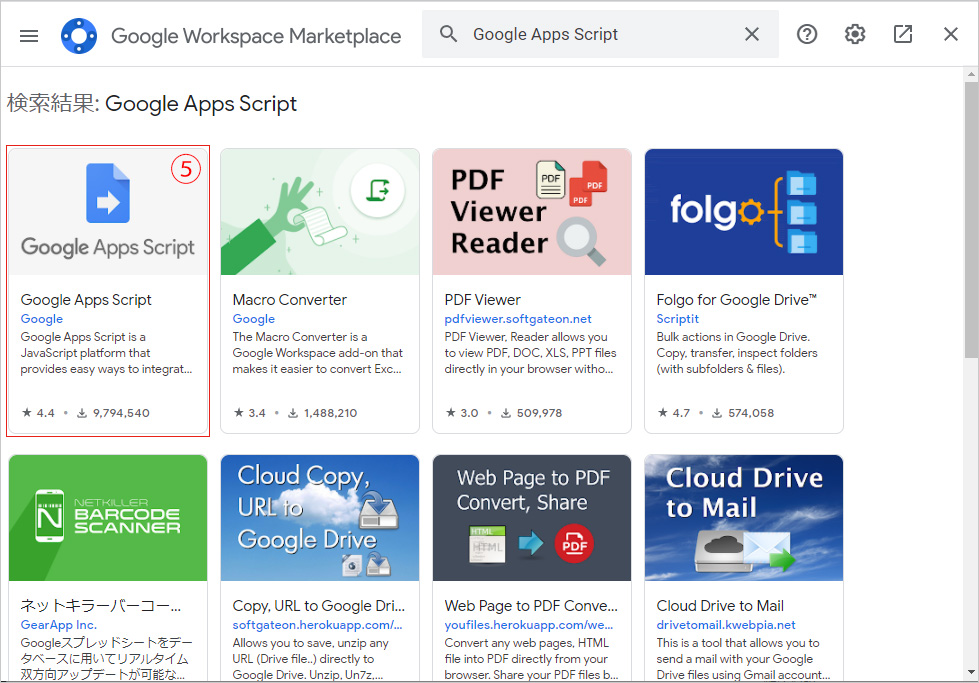Click the 574,058 install count

click(x=744, y=413)
